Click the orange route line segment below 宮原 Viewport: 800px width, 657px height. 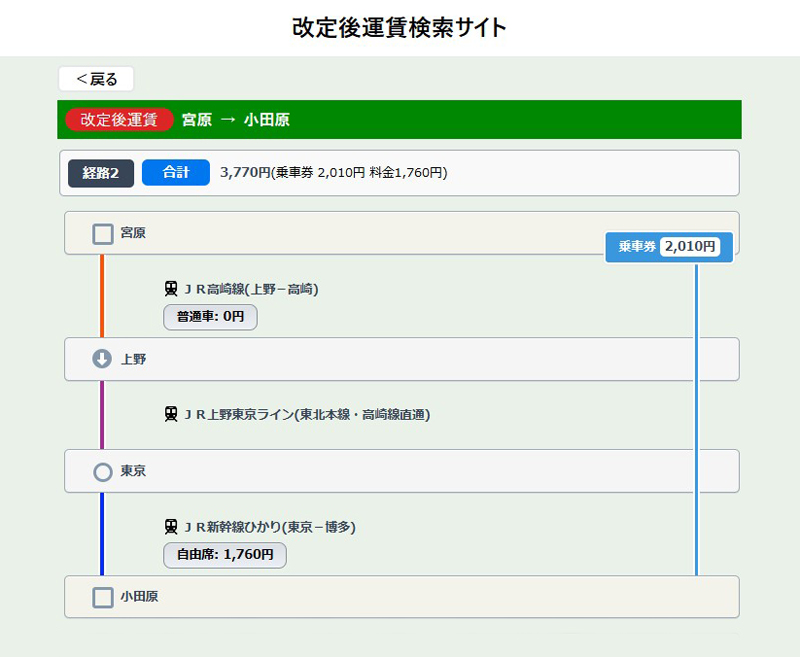click(102, 296)
